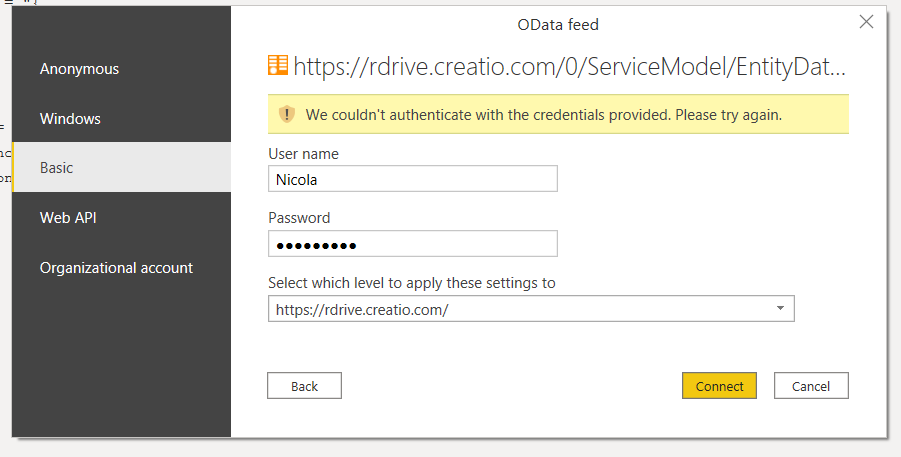Click the OData feed dialog title
This screenshot has width=901, height=457.
click(558, 25)
